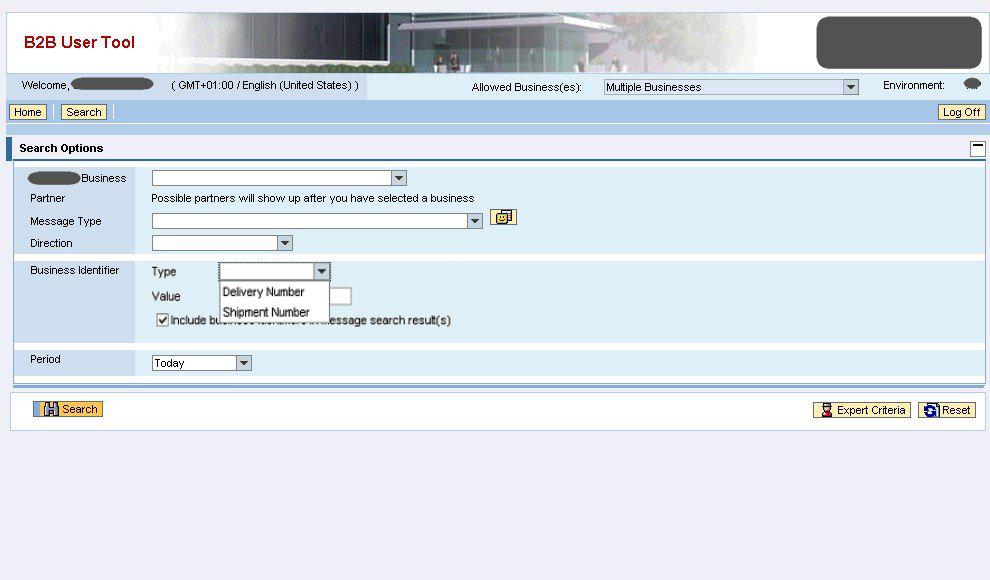Expand the Business dropdown list
This screenshot has height=580, width=990.
point(399,178)
